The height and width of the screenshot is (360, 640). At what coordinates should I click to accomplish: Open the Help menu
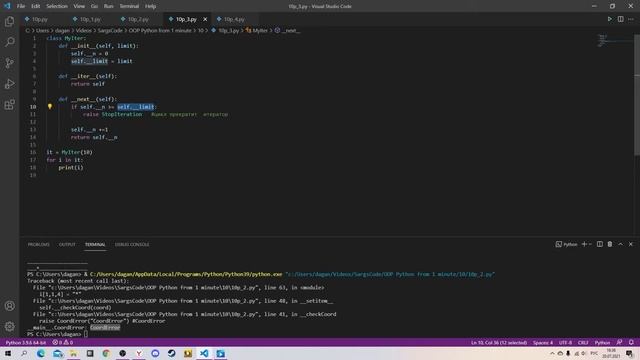pos(151,6)
